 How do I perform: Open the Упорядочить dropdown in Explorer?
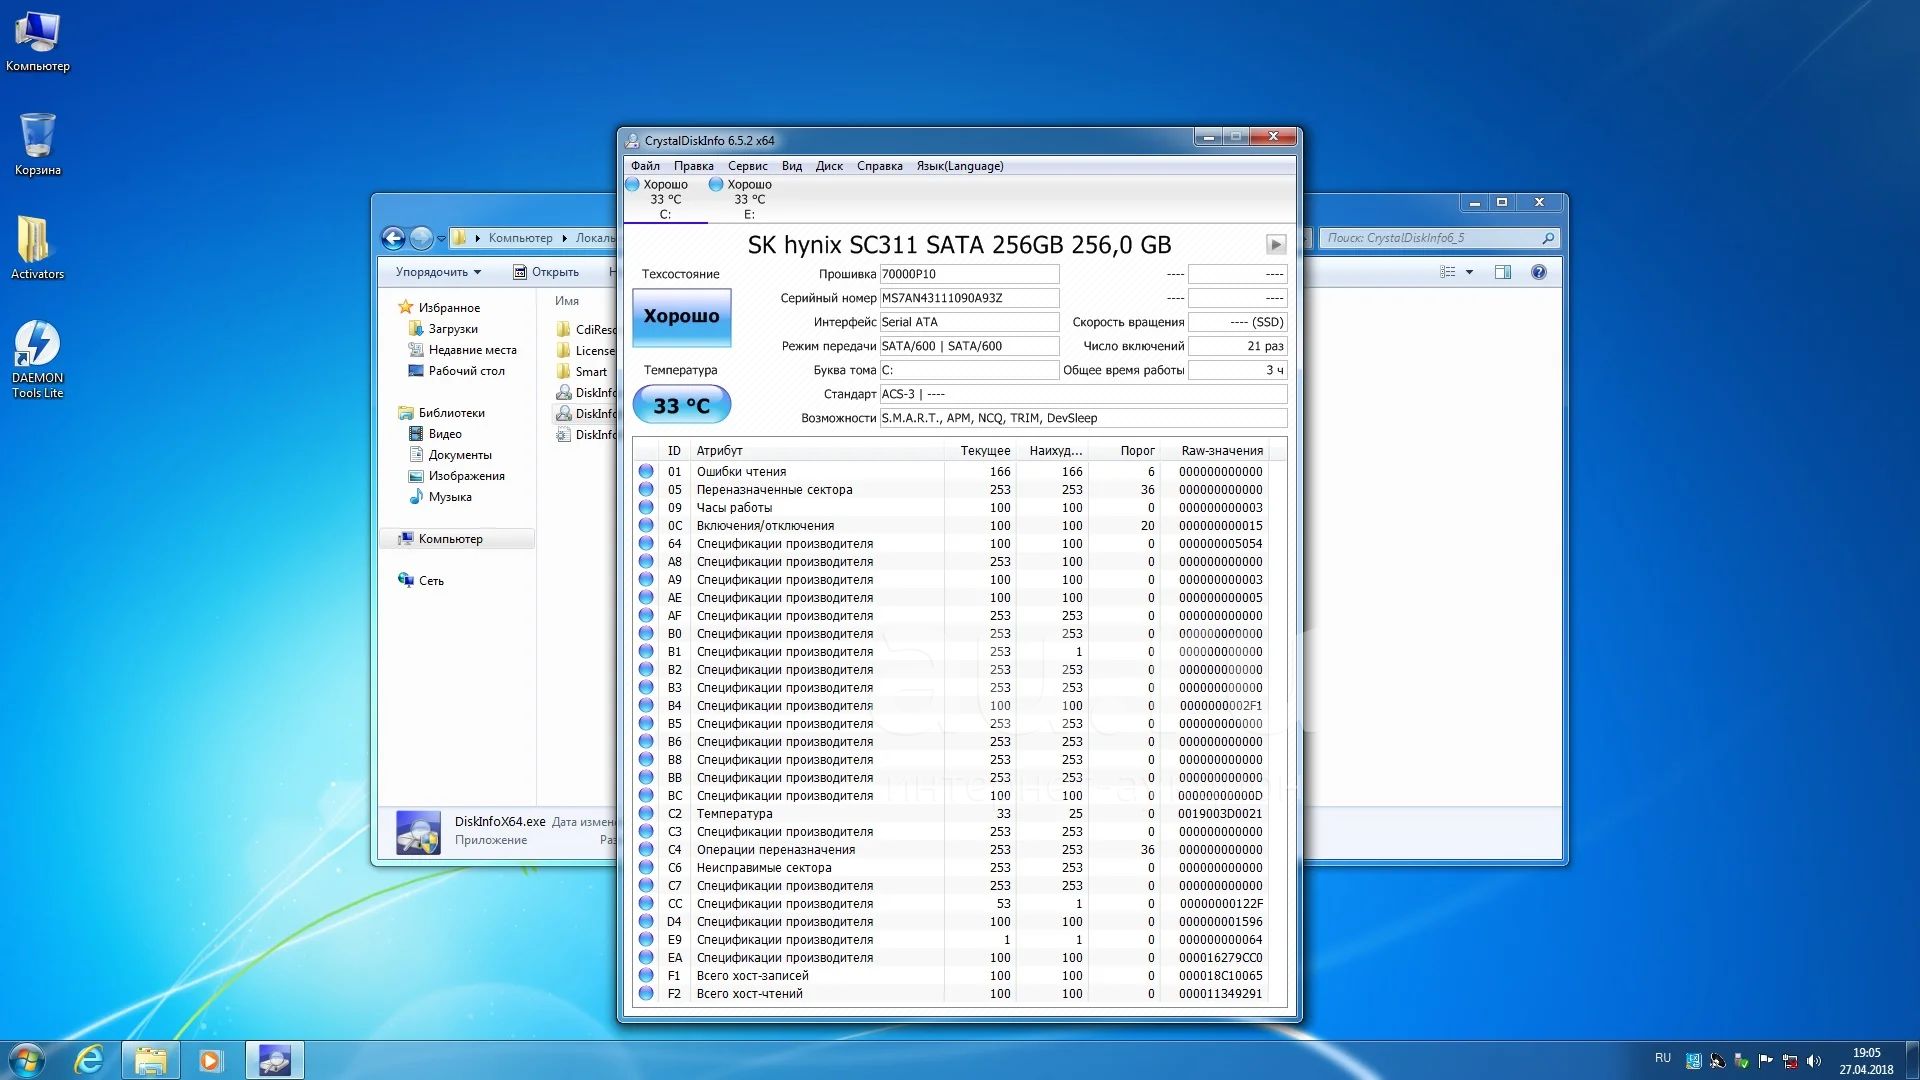click(x=438, y=272)
